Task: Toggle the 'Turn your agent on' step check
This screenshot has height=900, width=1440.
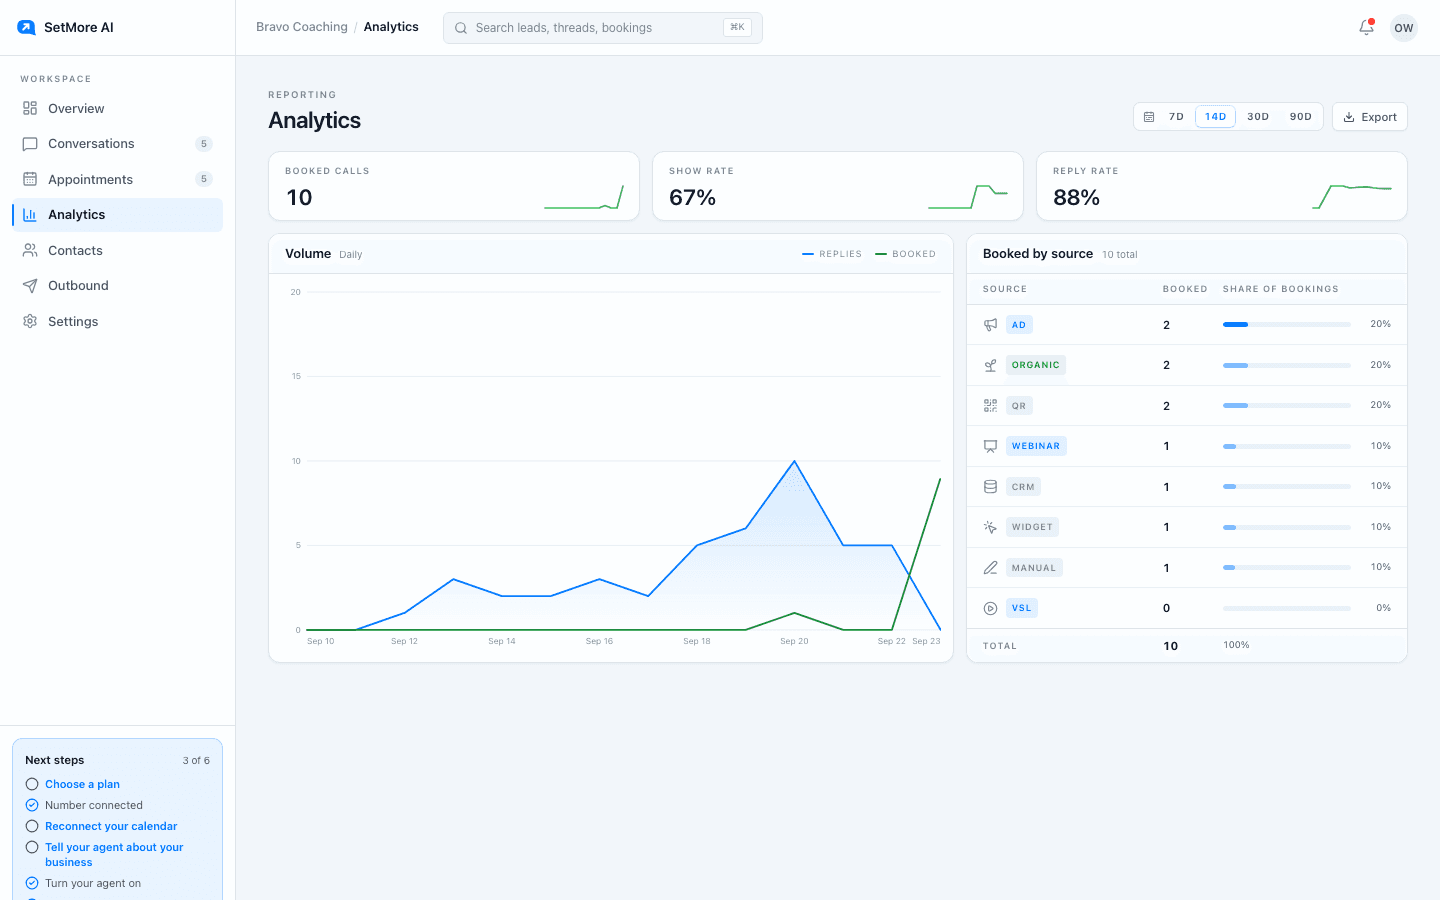Action: [32, 883]
